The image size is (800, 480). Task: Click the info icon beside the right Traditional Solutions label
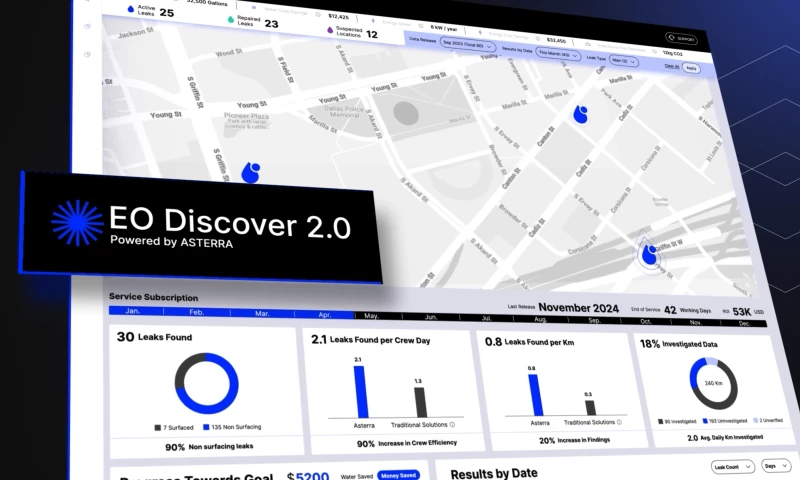(x=619, y=422)
